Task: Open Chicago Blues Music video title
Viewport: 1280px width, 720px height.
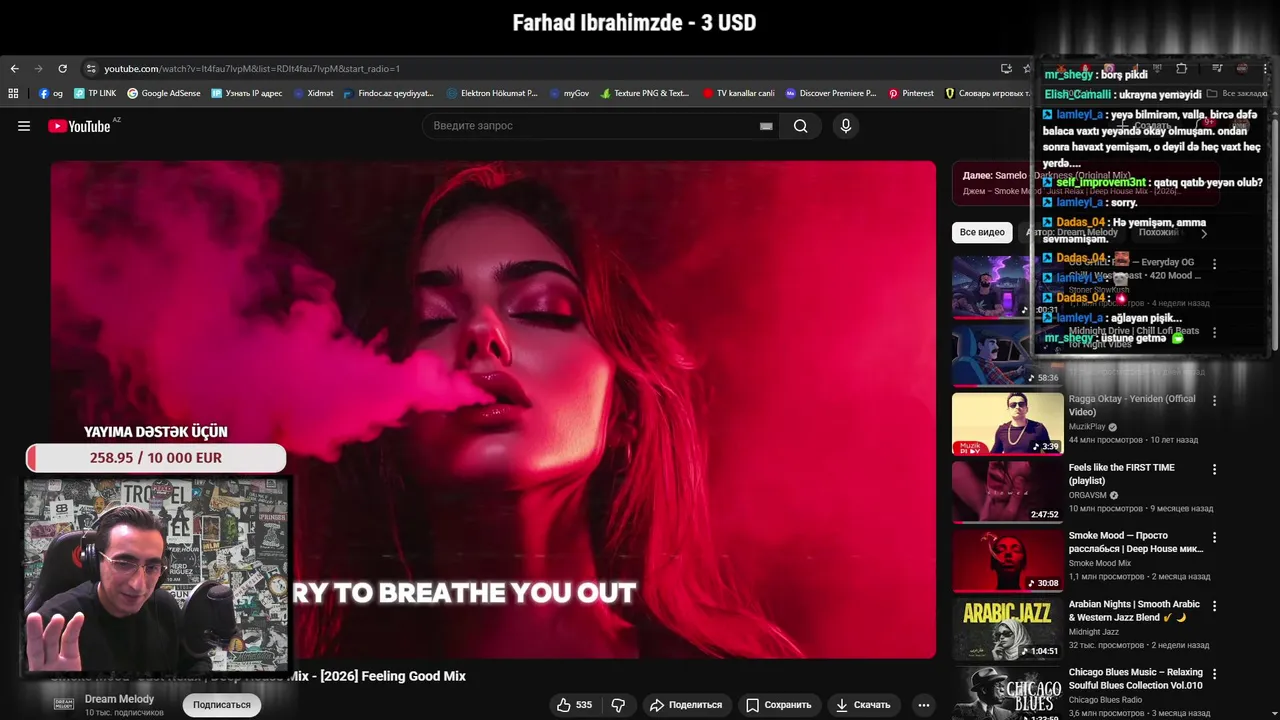Action: click(1135, 679)
